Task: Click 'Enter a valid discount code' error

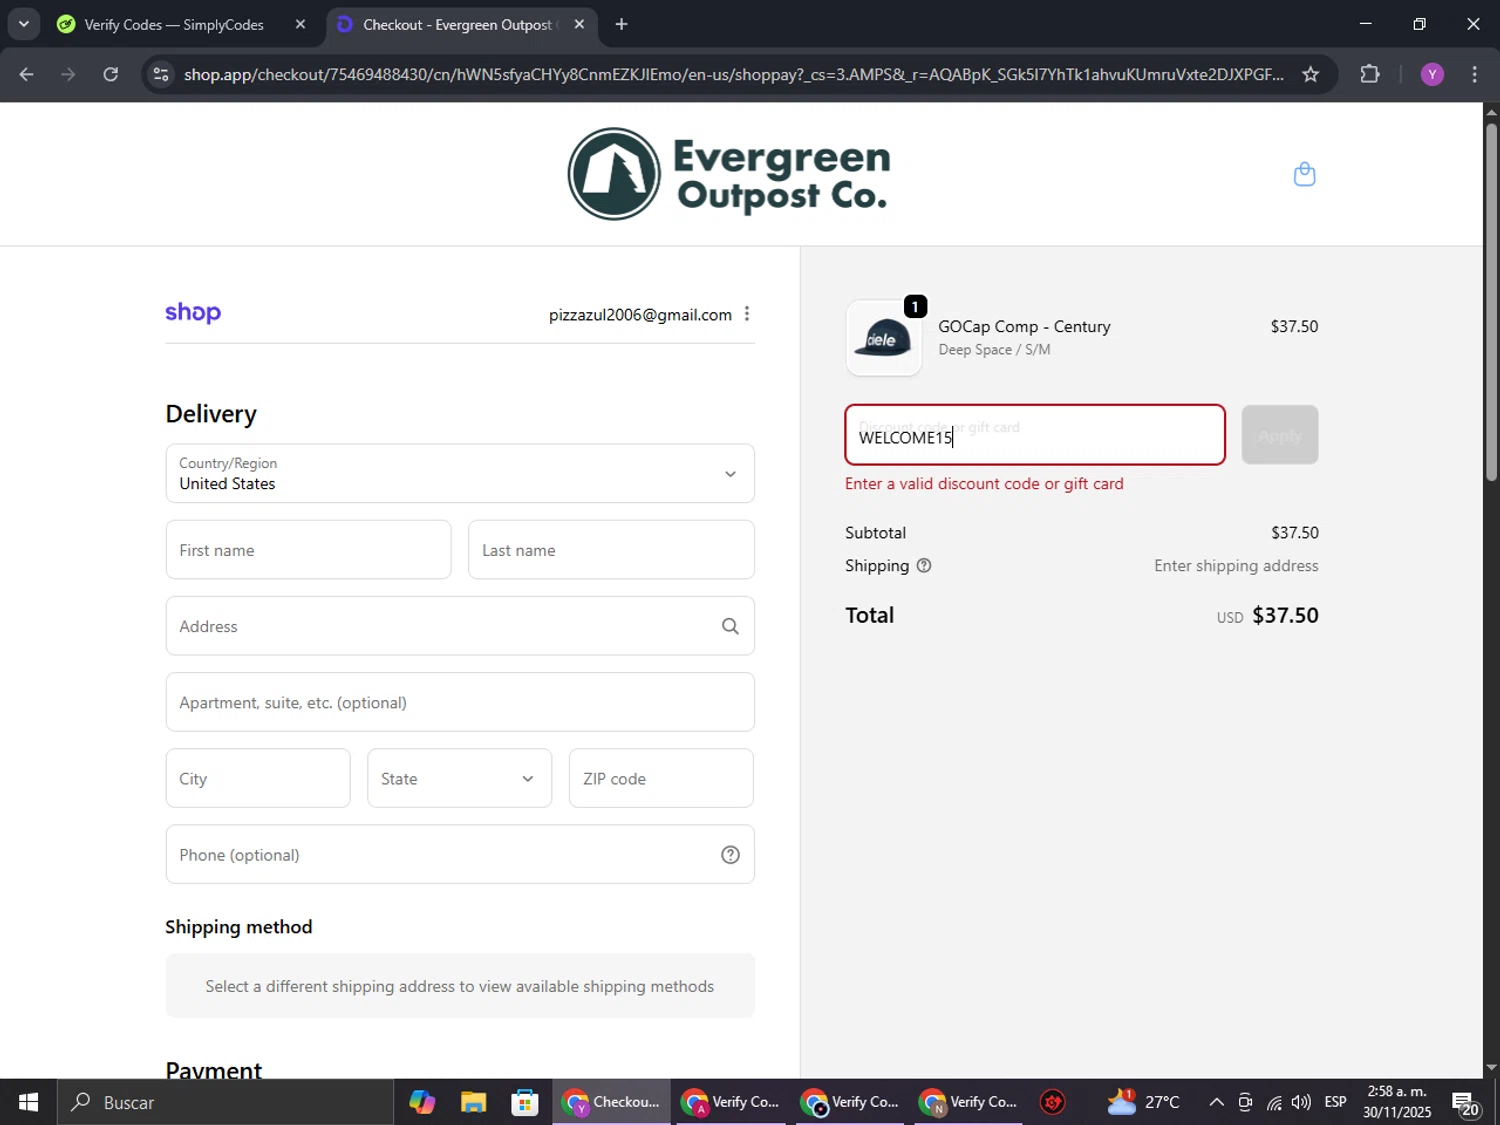Action: tap(984, 484)
